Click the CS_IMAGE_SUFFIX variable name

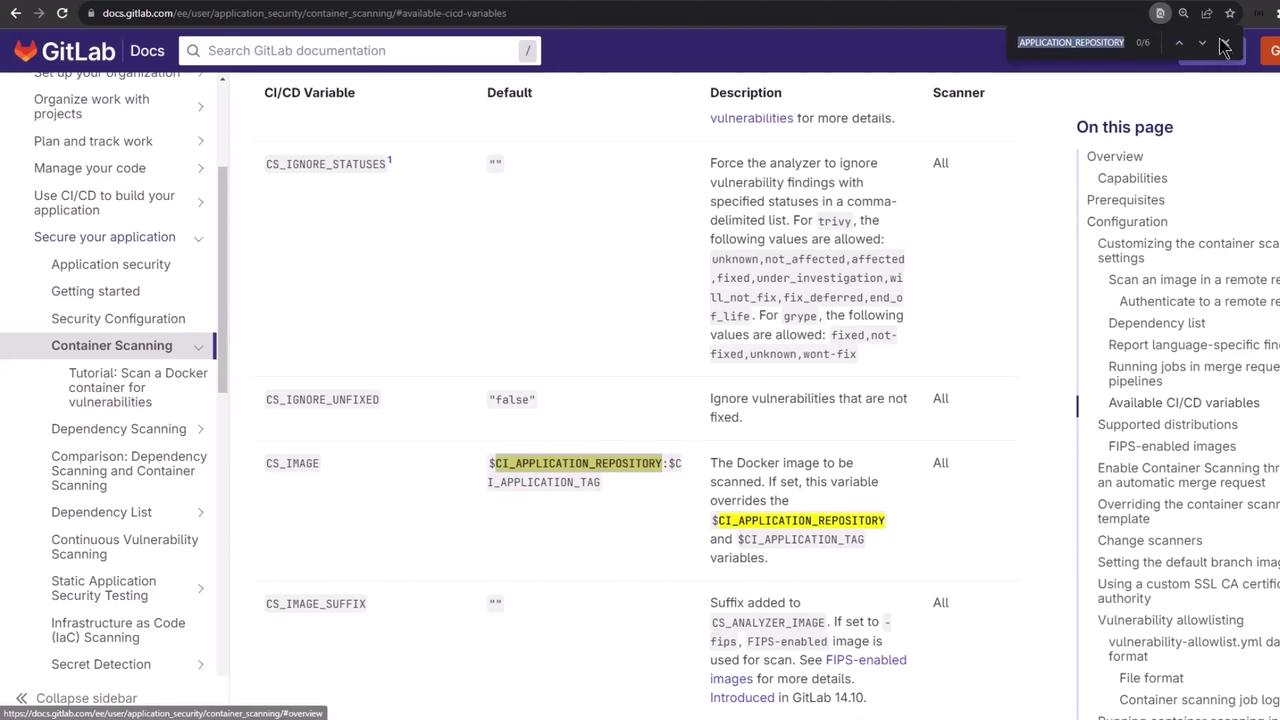(x=316, y=604)
